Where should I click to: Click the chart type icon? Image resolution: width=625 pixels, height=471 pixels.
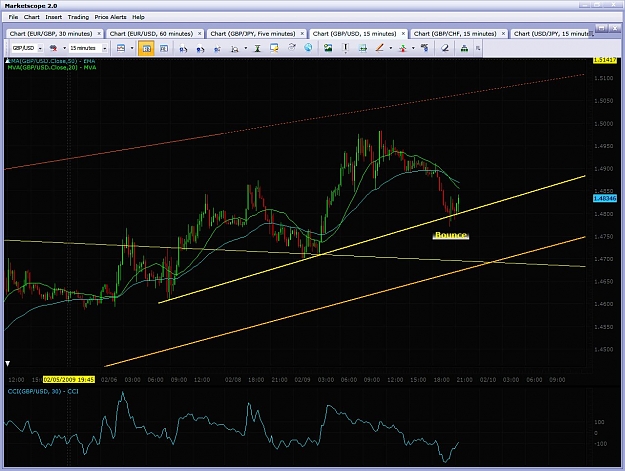[121, 48]
